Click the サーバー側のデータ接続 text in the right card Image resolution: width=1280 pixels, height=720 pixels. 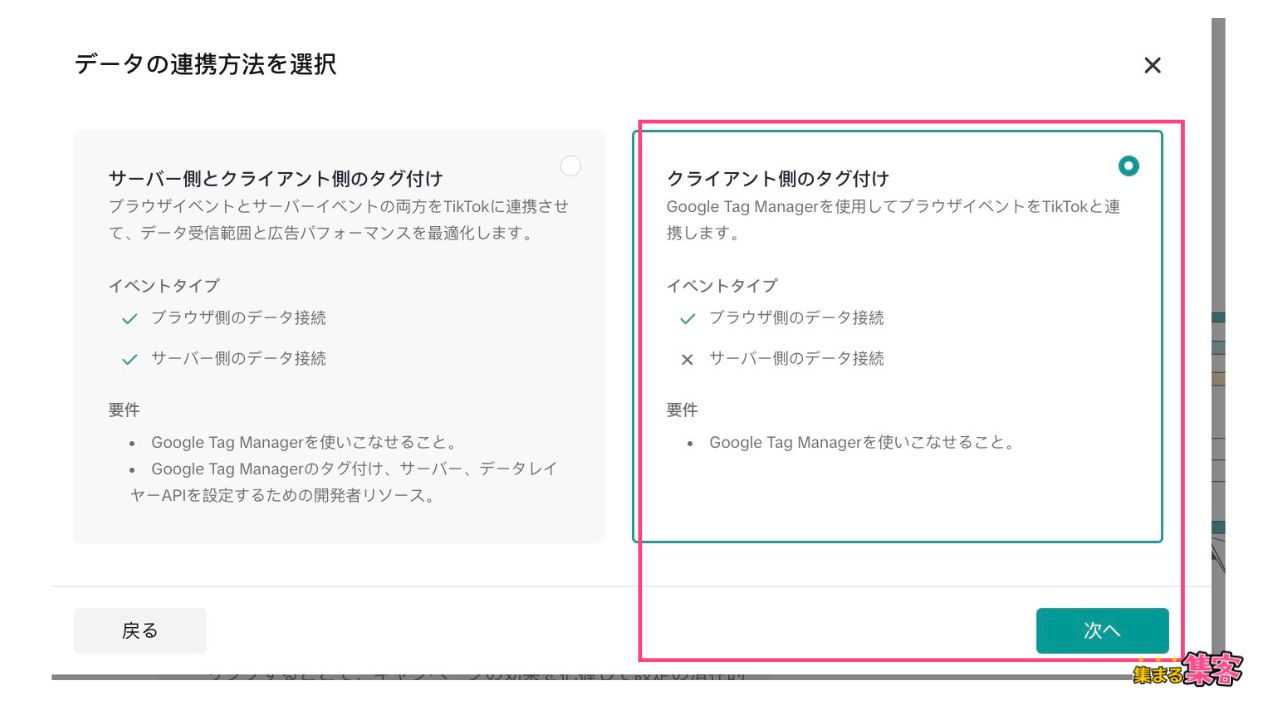[796, 358]
